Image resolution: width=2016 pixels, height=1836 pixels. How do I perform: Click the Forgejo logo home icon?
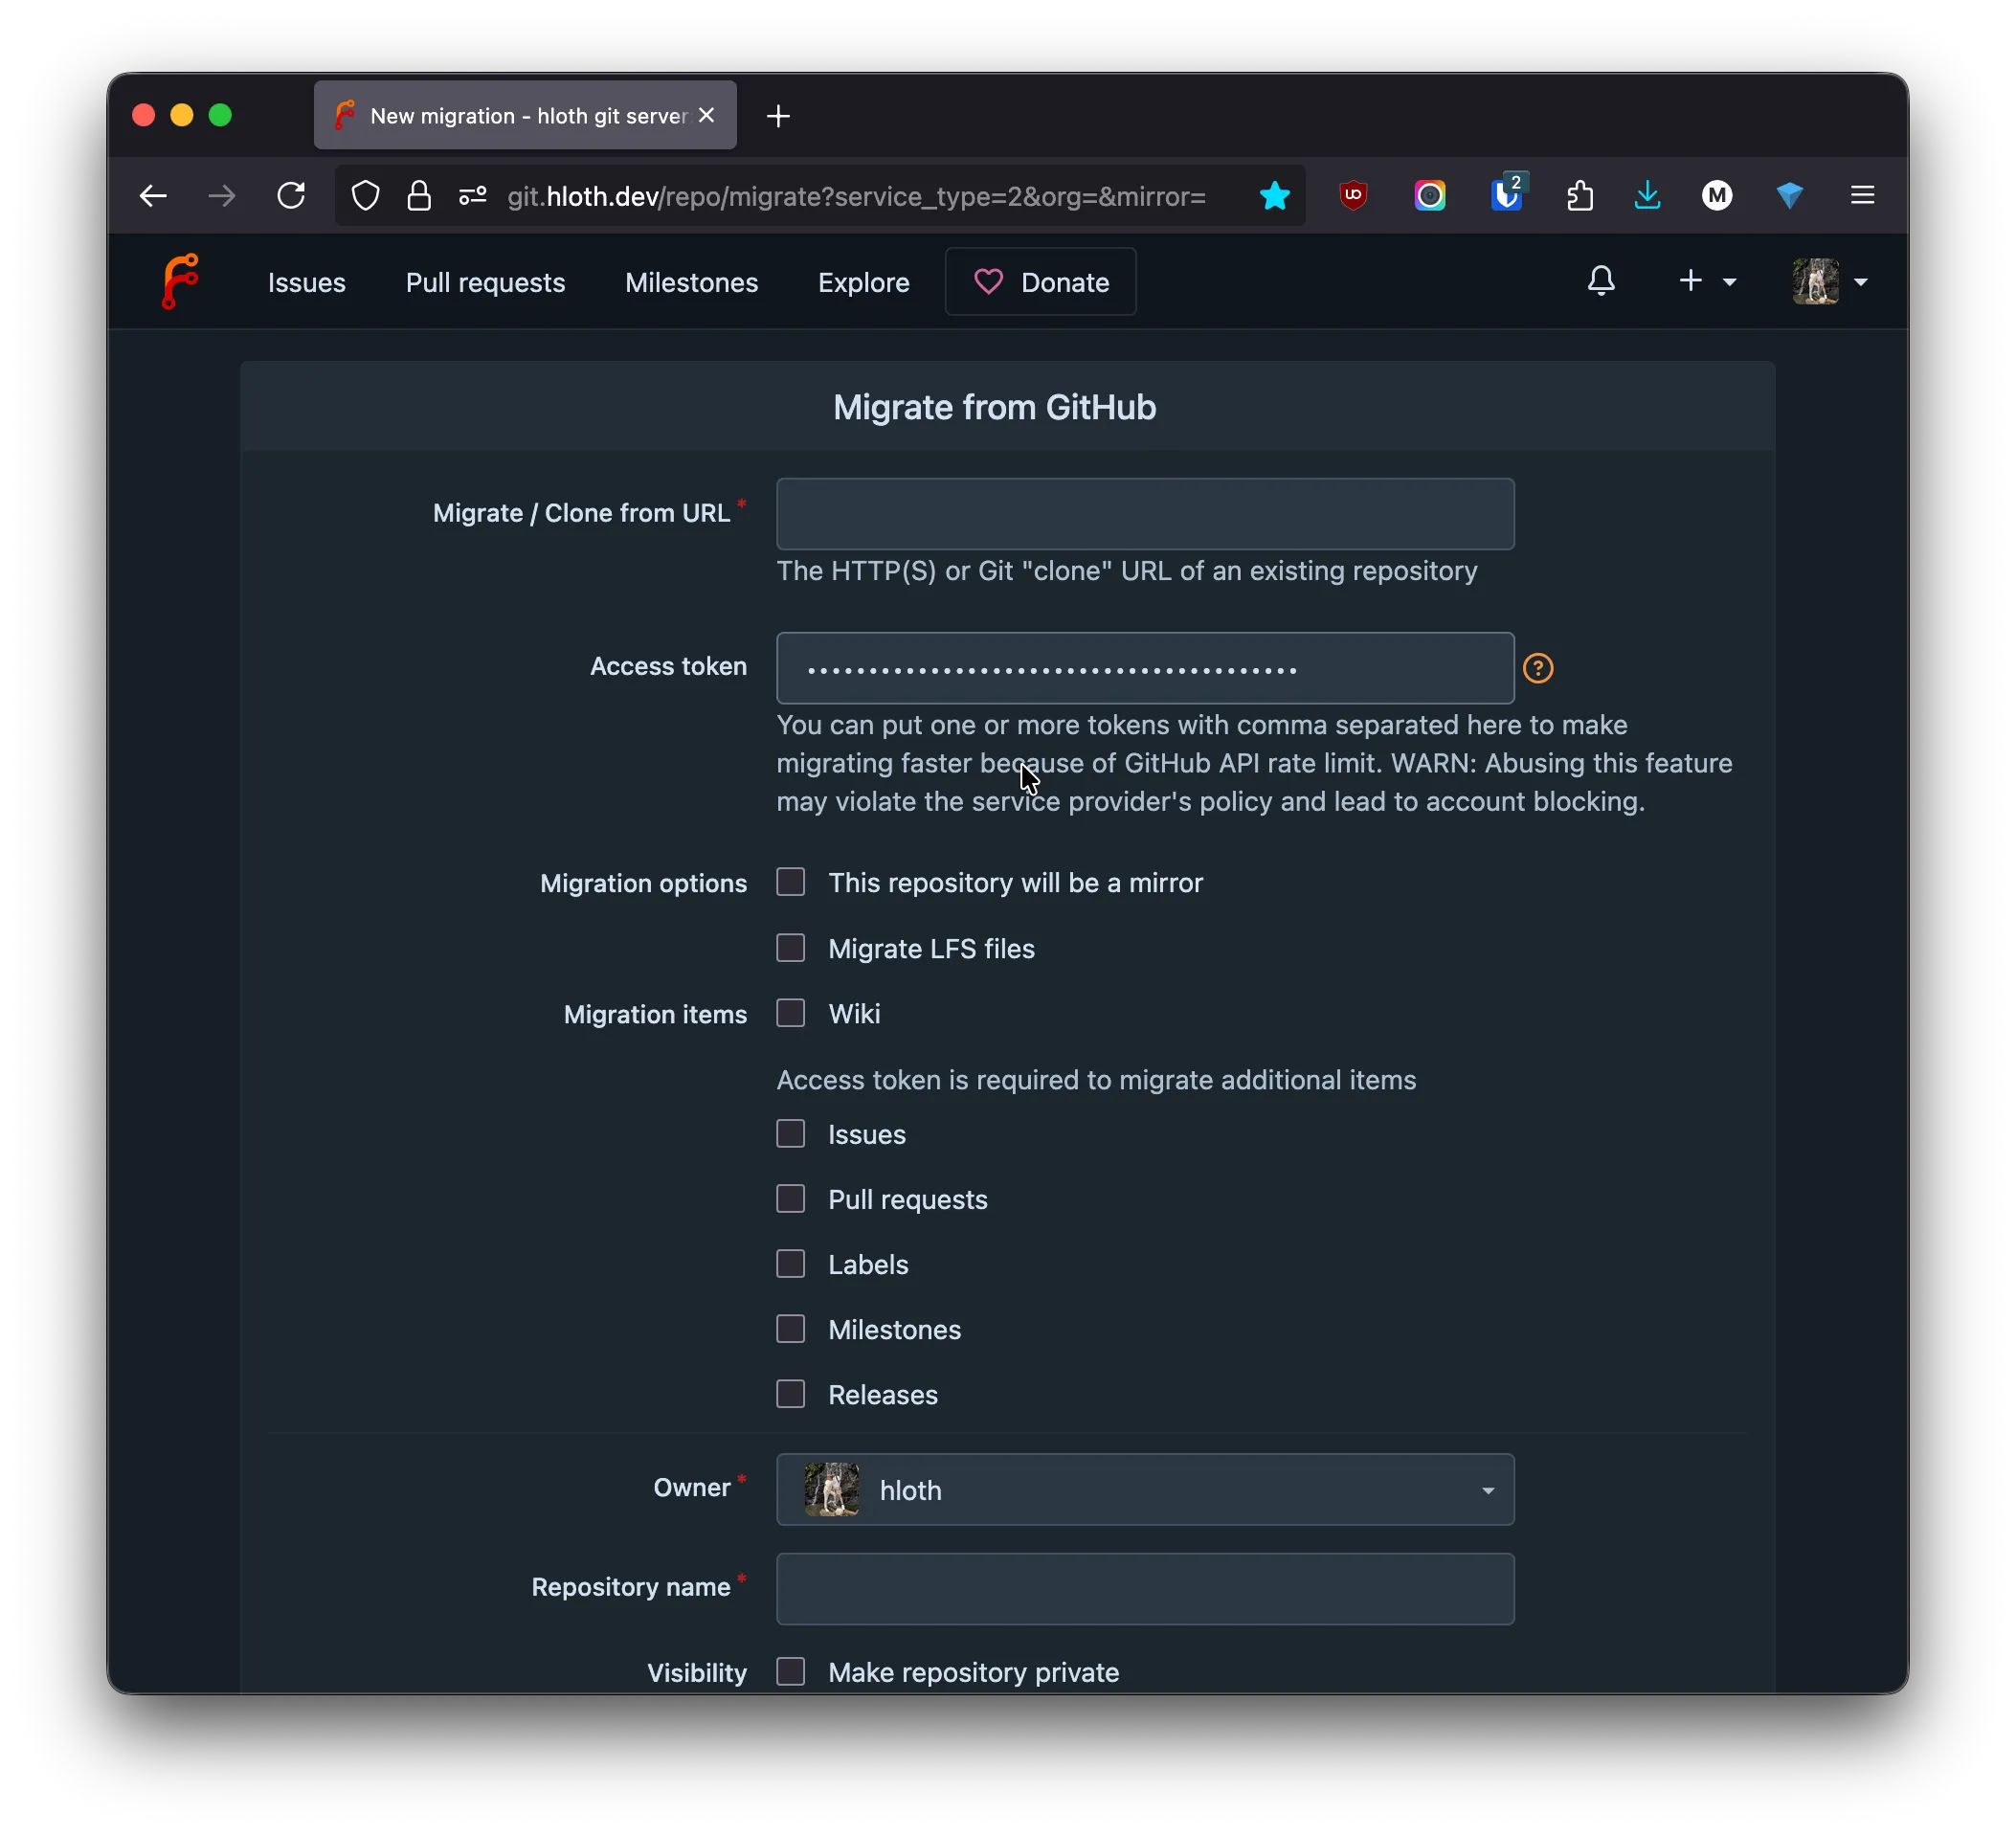point(180,282)
